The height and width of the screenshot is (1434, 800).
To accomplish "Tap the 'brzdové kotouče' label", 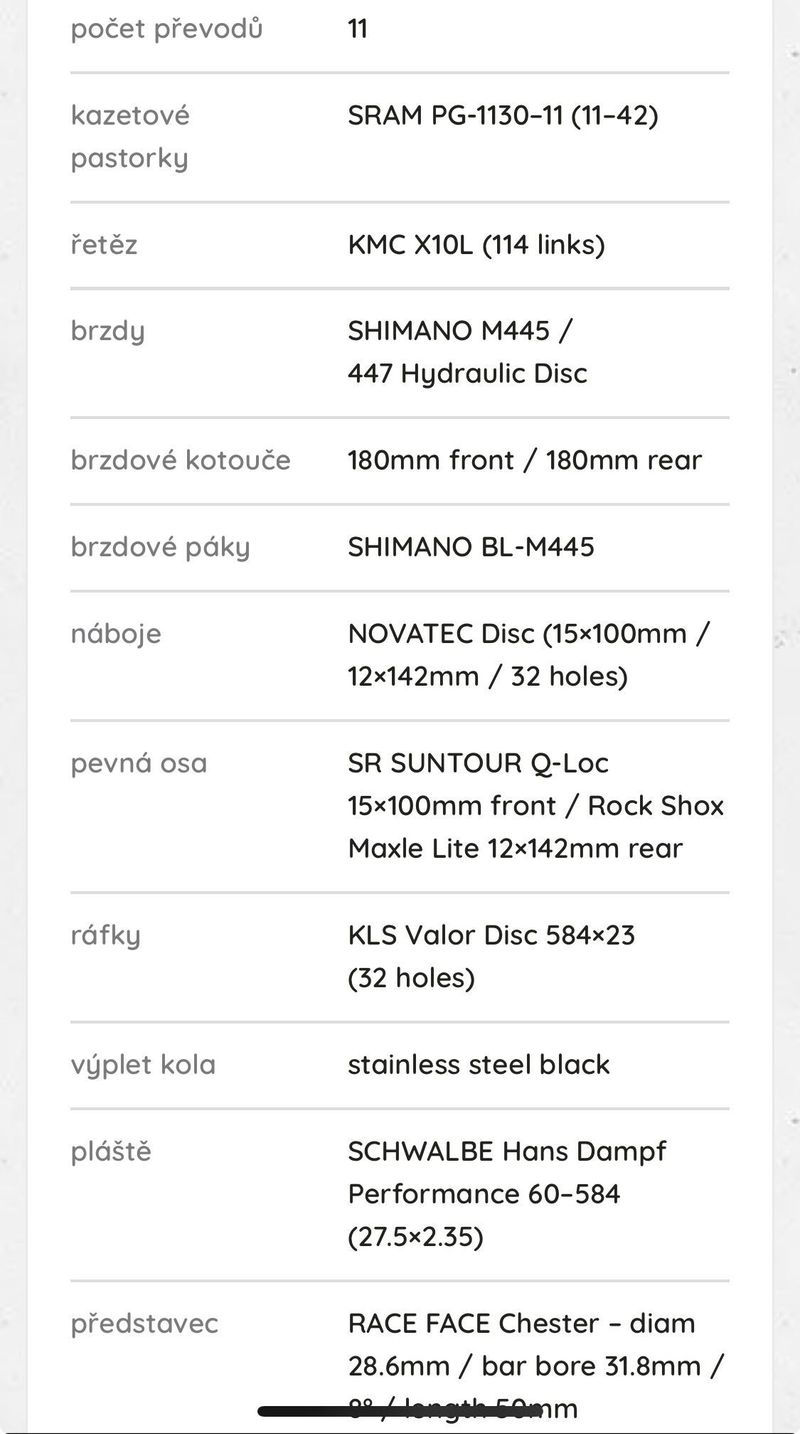I will click(180, 461).
